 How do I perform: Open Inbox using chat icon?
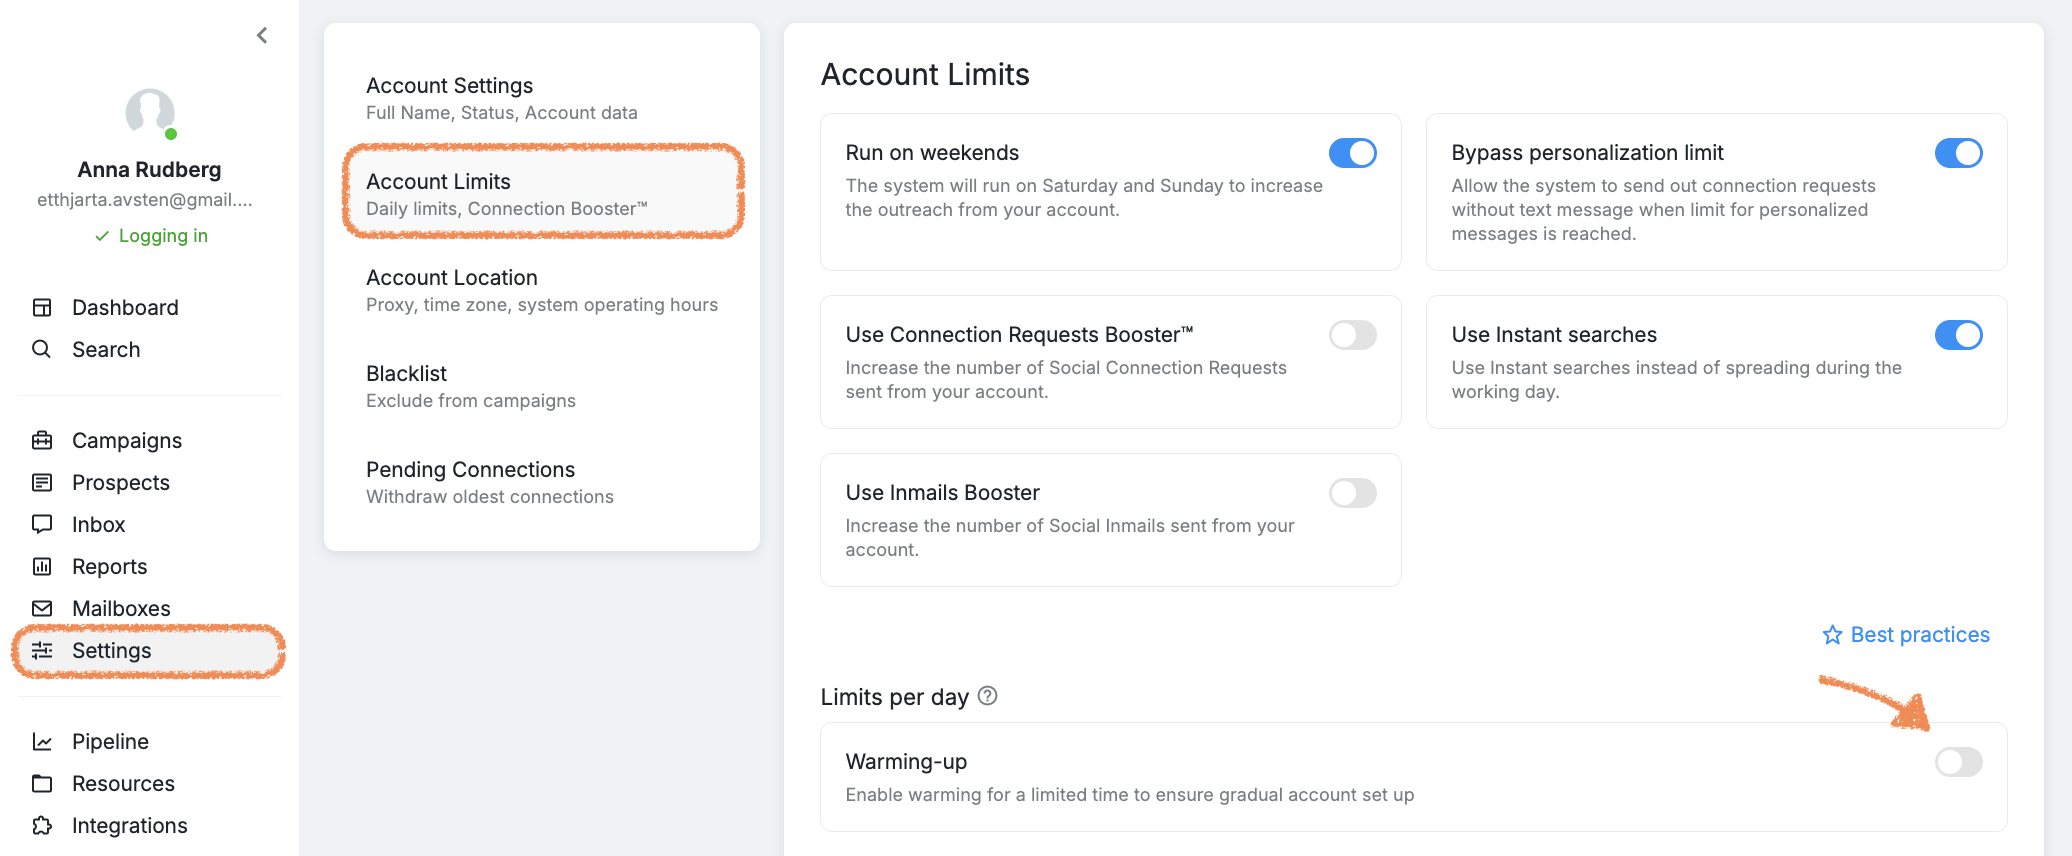[42, 524]
